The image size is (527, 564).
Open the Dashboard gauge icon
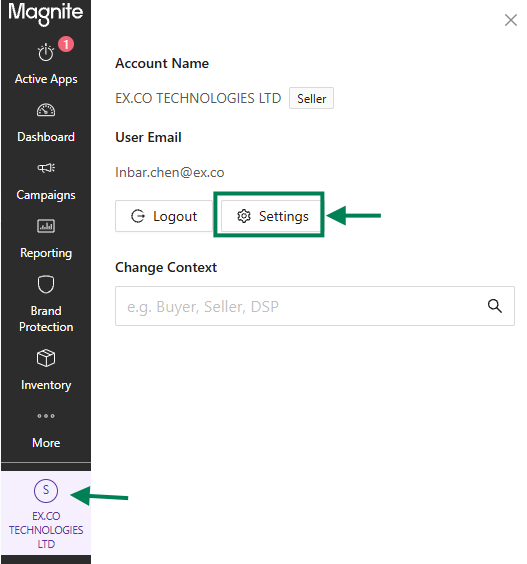(x=46, y=110)
